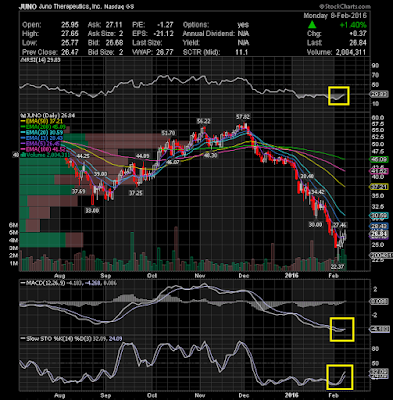Click the EPS value -21.12
Image resolution: width=393 pixels, height=400 pixels.
(x=163, y=34)
